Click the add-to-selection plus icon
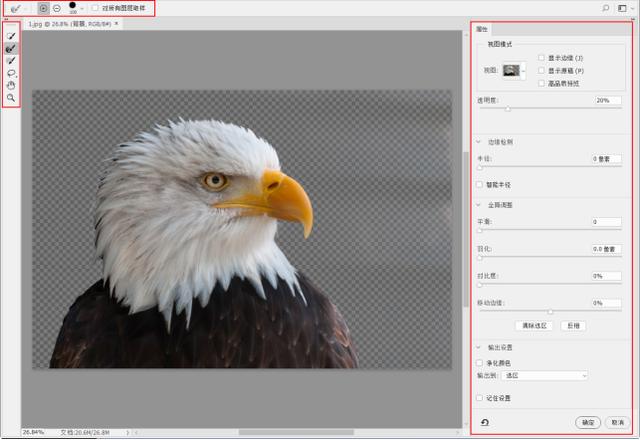This screenshot has width=640, height=440. [43, 8]
